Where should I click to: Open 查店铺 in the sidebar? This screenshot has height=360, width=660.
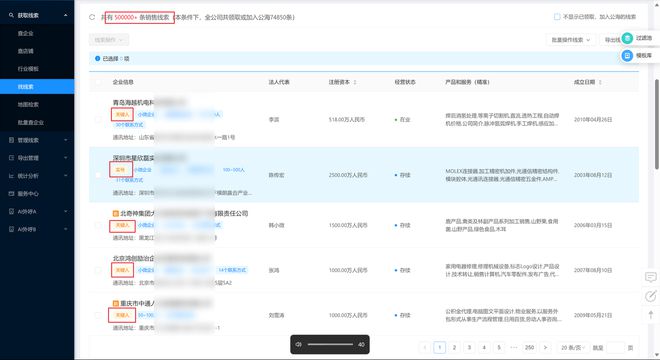pos(25,51)
